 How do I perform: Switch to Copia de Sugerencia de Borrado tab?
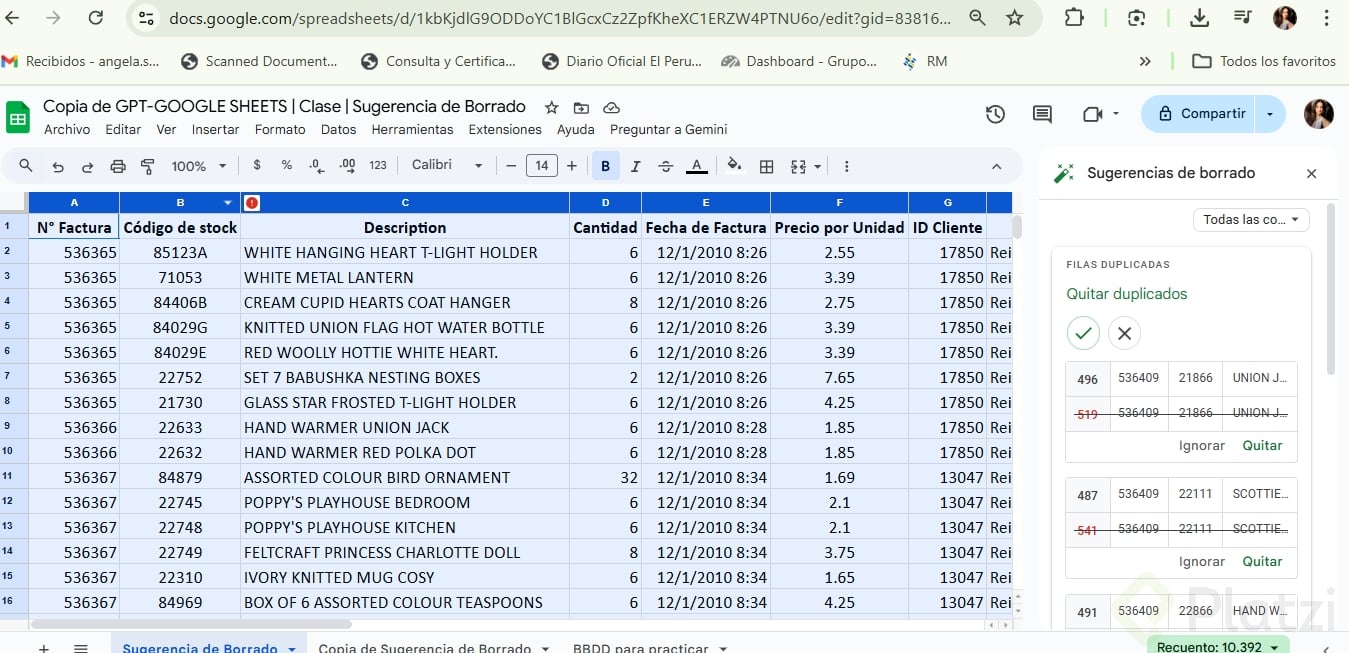click(430, 648)
